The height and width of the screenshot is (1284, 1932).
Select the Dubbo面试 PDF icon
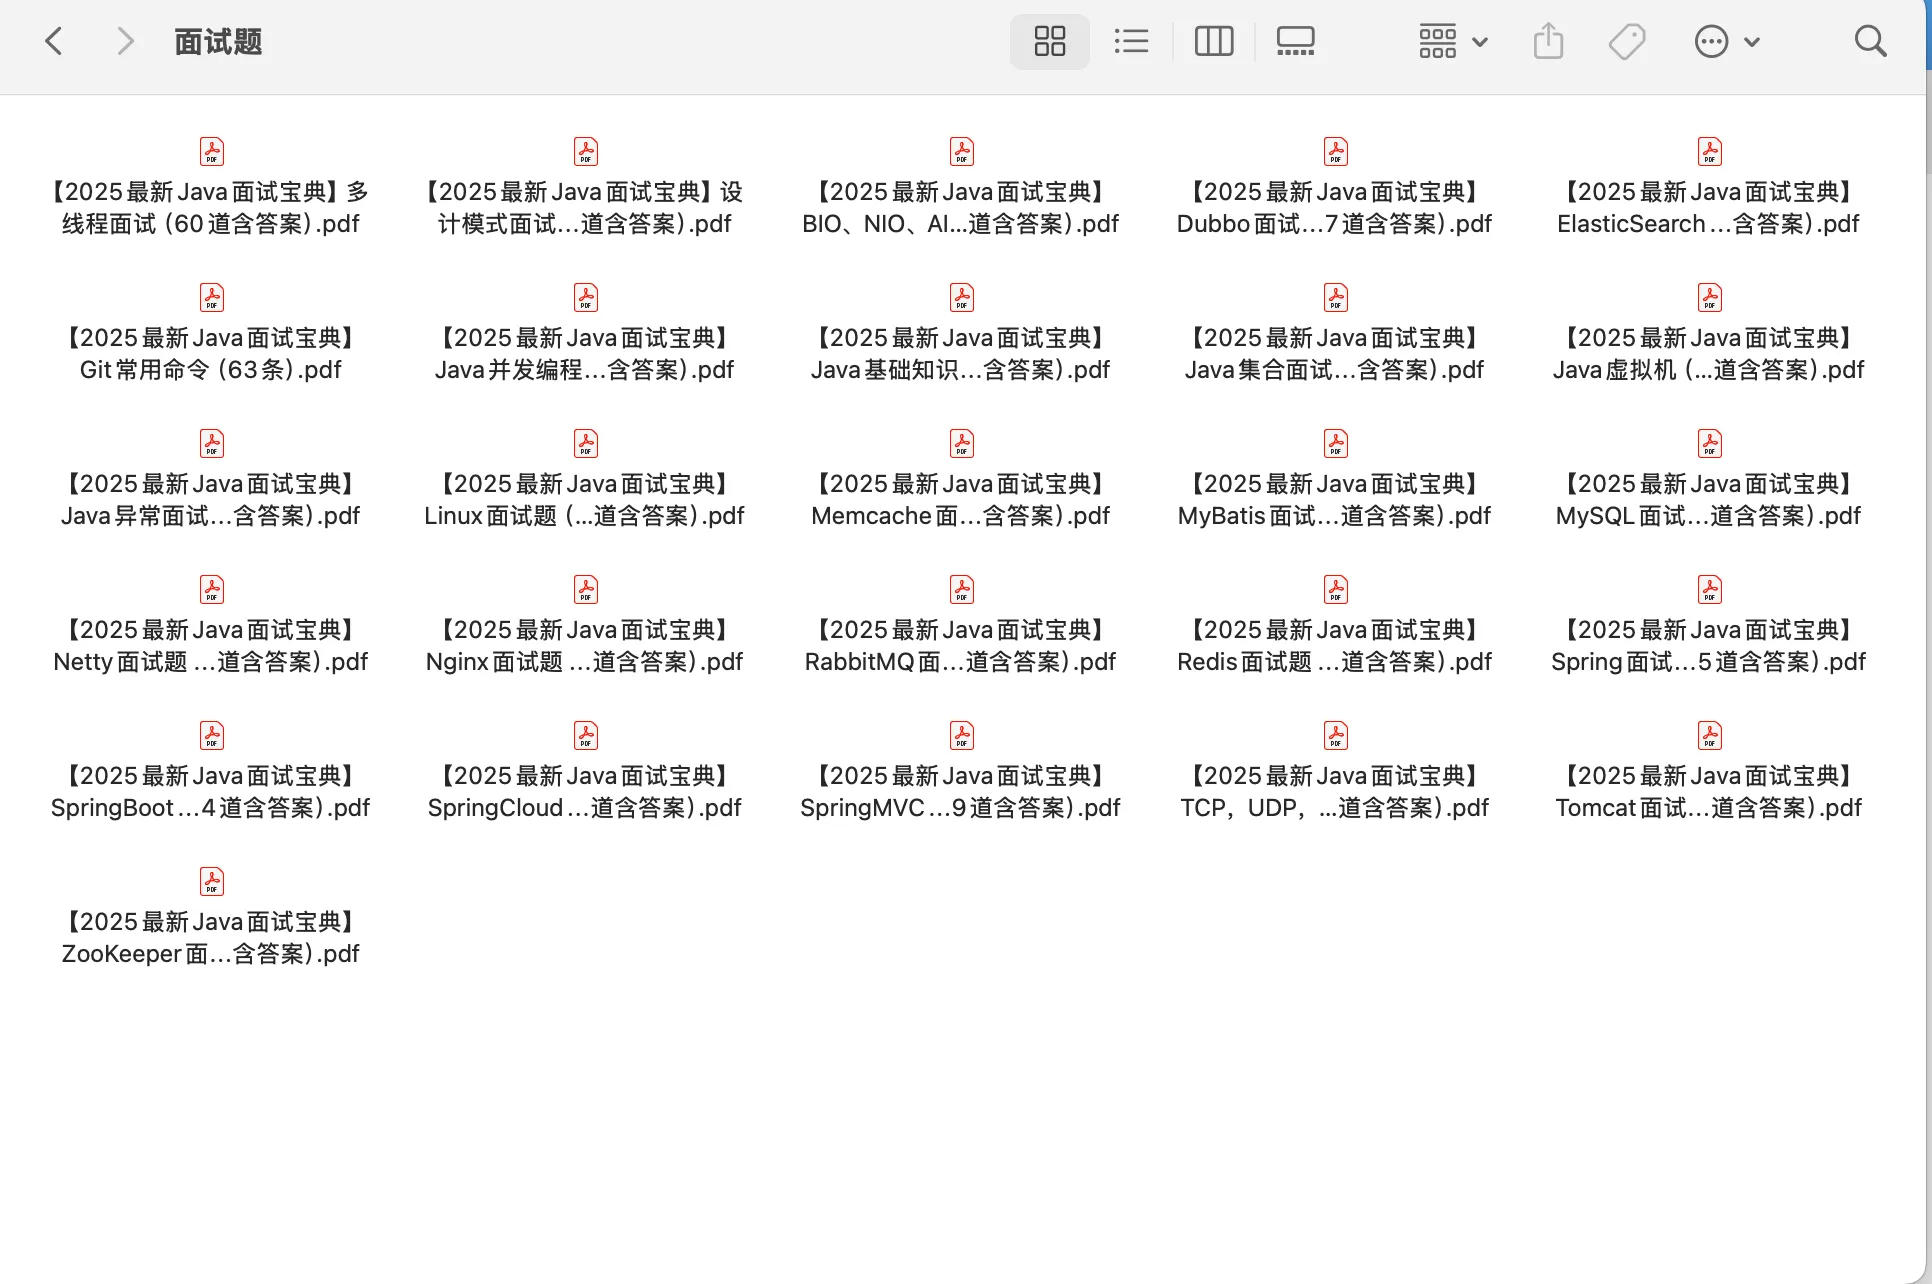tap(1335, 151)
